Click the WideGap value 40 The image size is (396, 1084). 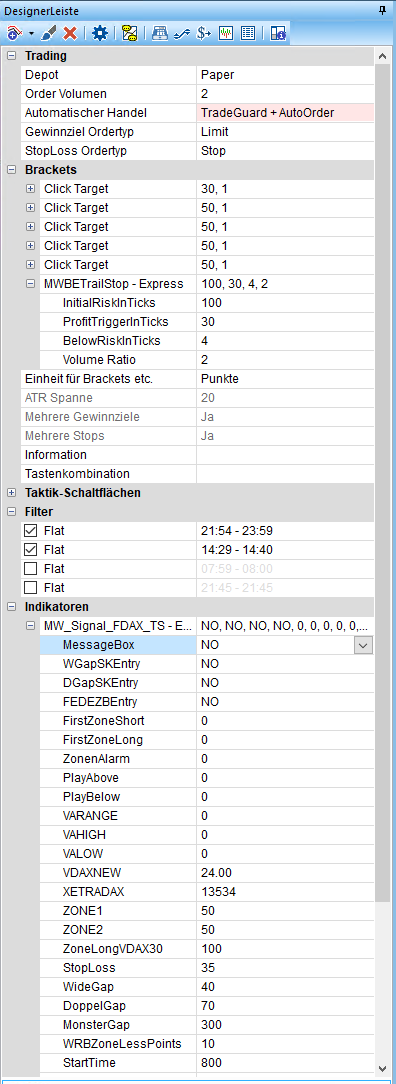click(x=285, y=987)
